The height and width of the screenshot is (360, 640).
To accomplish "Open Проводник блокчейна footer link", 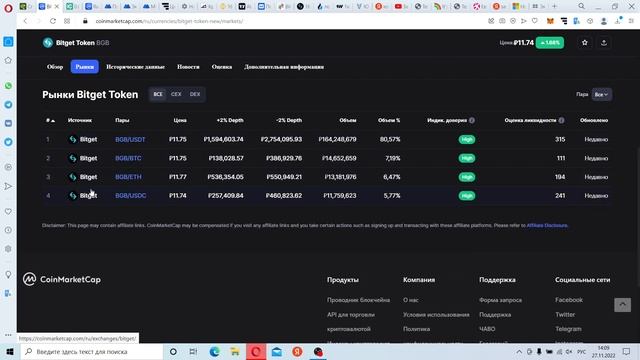I will [x=358, y=300].
